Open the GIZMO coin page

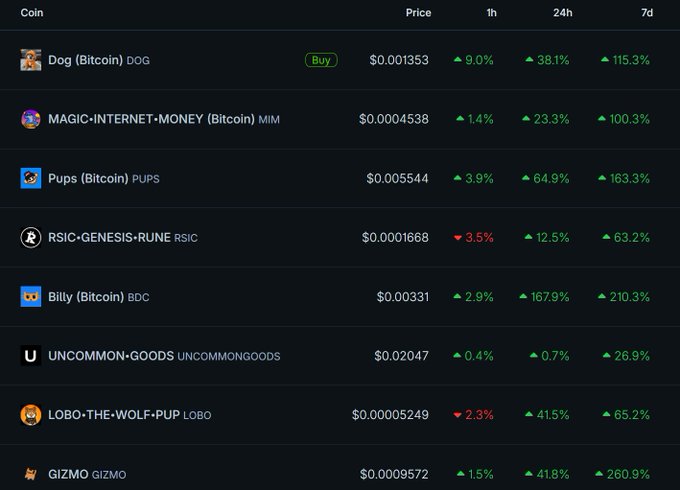click(87, 474)
